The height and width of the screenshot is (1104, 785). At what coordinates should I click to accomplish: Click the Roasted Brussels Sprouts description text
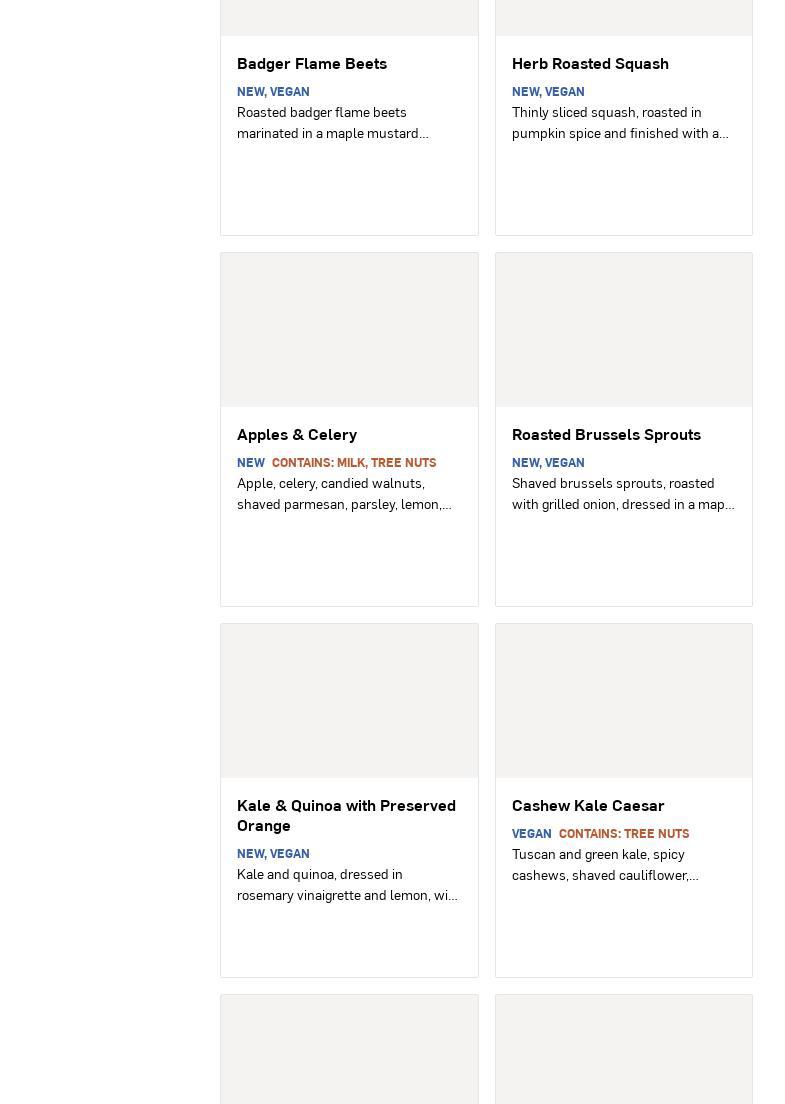click(x=622, y=494)
